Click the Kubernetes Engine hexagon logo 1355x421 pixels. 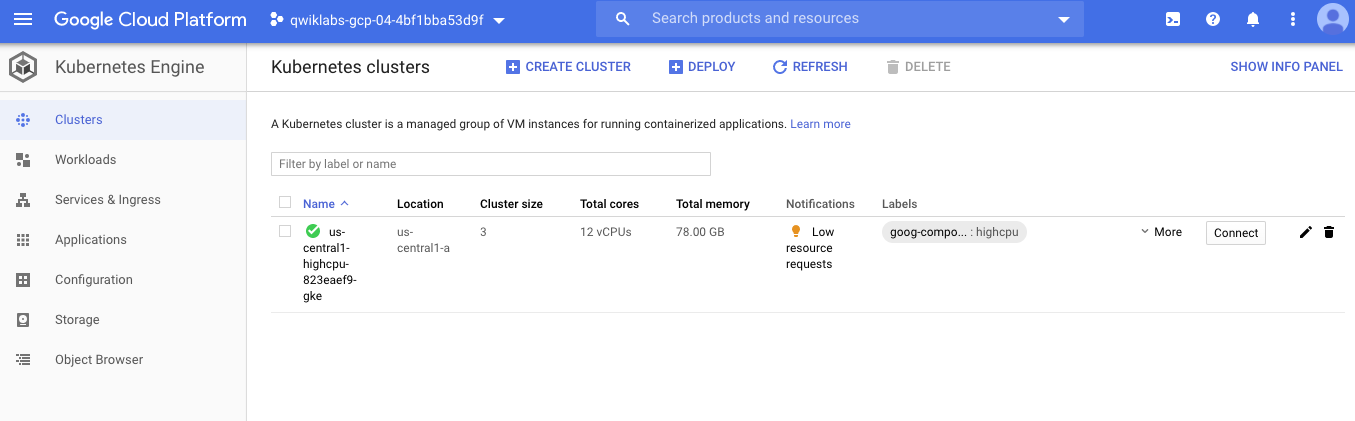tap(23, 68)
